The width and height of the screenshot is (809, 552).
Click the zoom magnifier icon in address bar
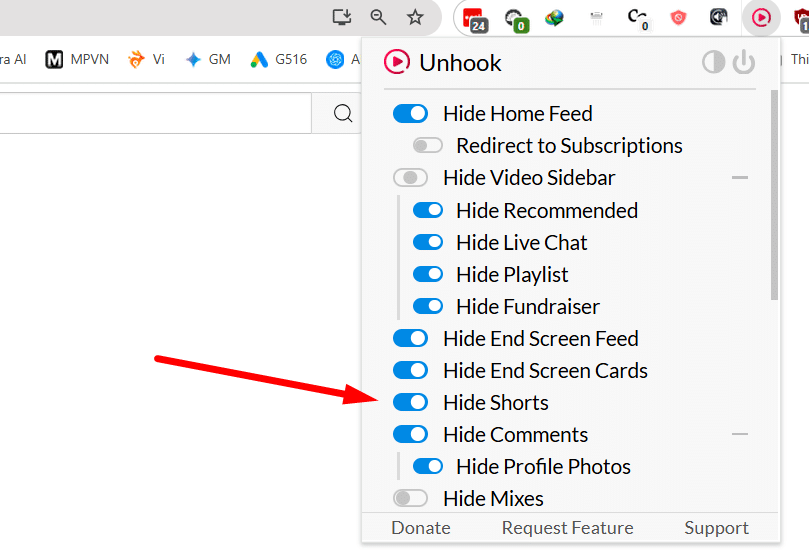(378, 17)
